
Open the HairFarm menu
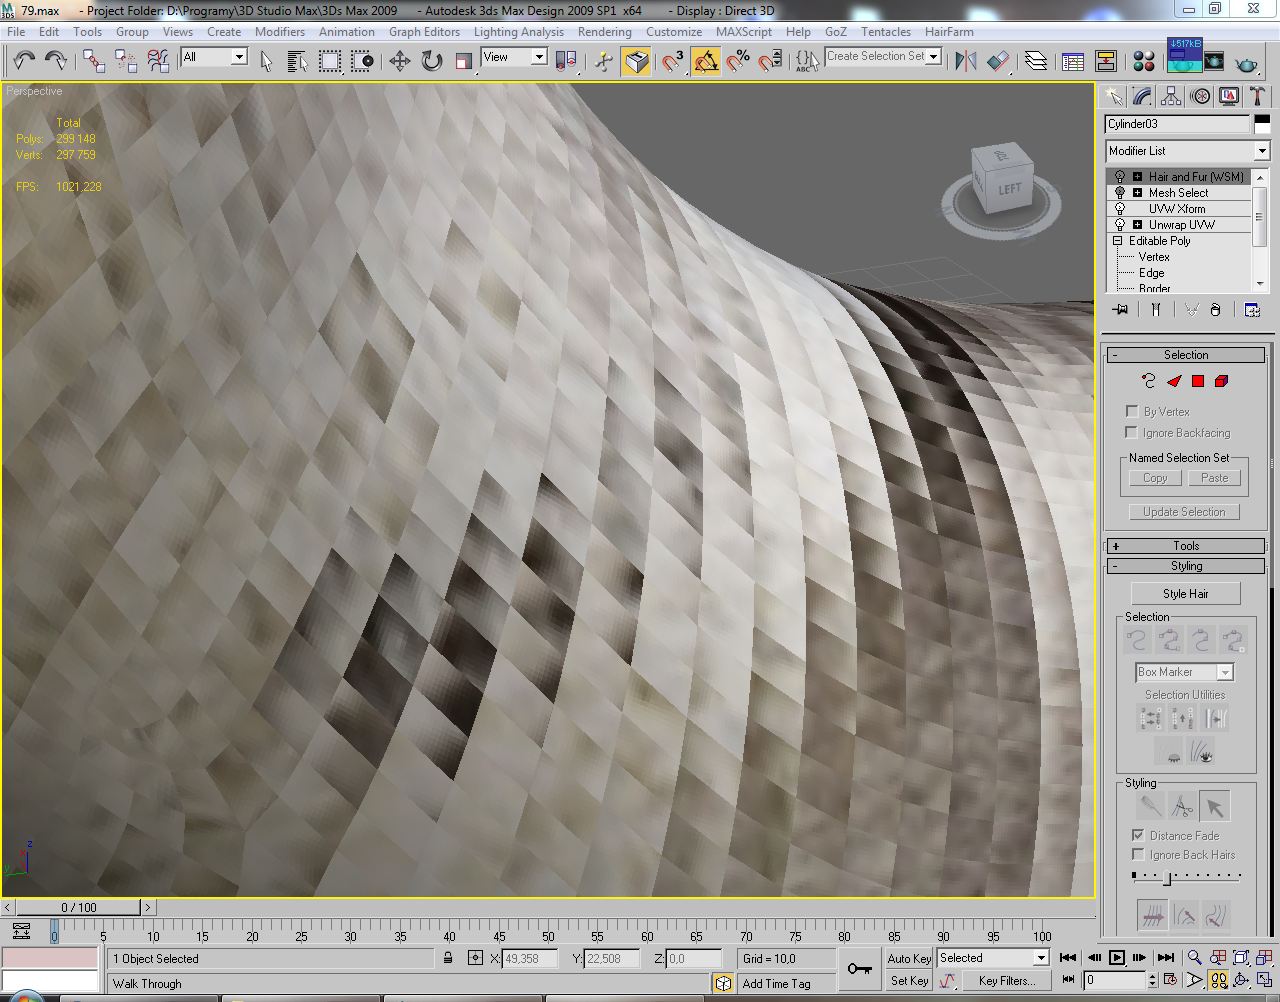(x=949, y=32)
